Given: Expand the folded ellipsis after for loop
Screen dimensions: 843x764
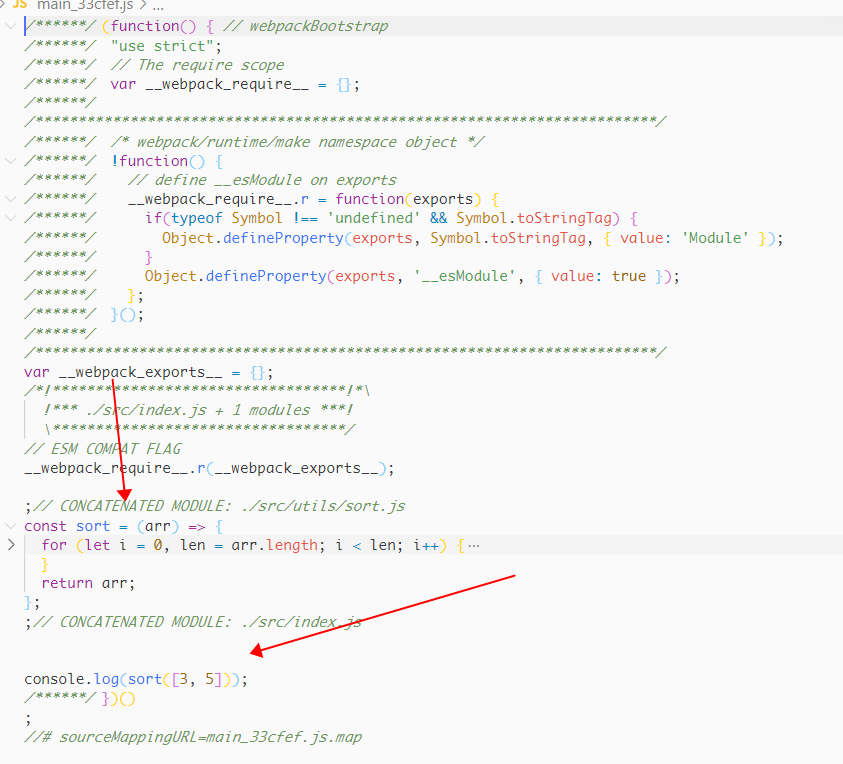Looking at the screenshot, I should (x=474, y=546).
